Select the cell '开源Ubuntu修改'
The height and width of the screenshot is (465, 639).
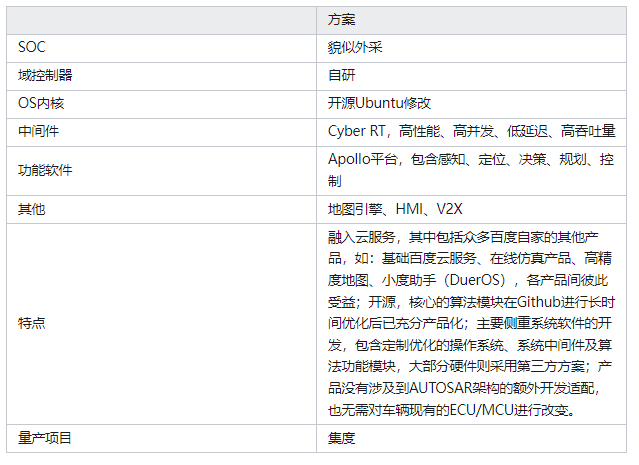pyautogui.click(x=471, y=104)
